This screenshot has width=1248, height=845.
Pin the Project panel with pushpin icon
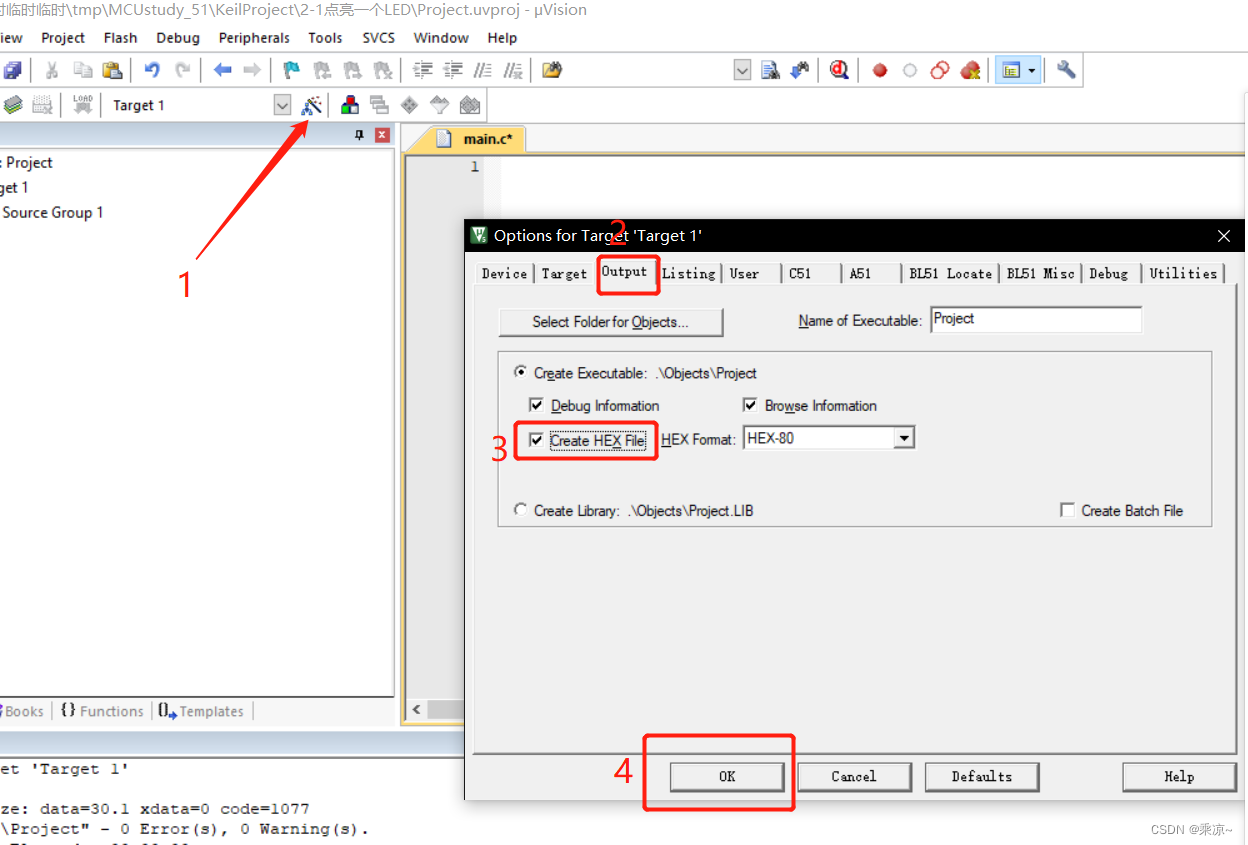[x=360, y=135]
